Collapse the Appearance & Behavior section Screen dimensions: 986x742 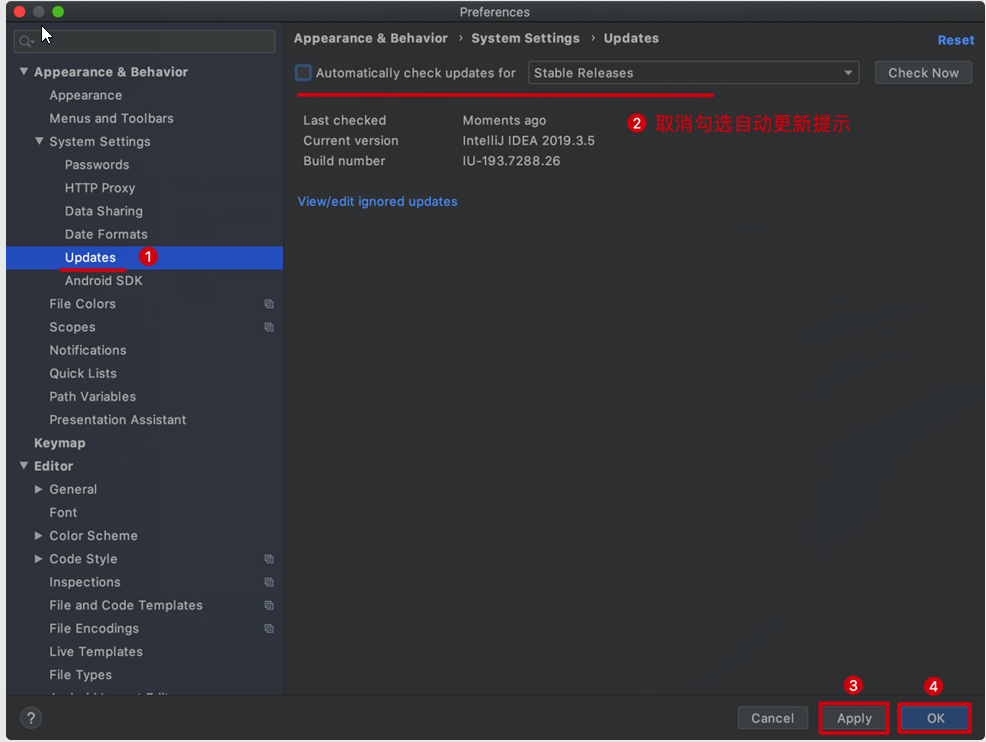pos(24,72)
